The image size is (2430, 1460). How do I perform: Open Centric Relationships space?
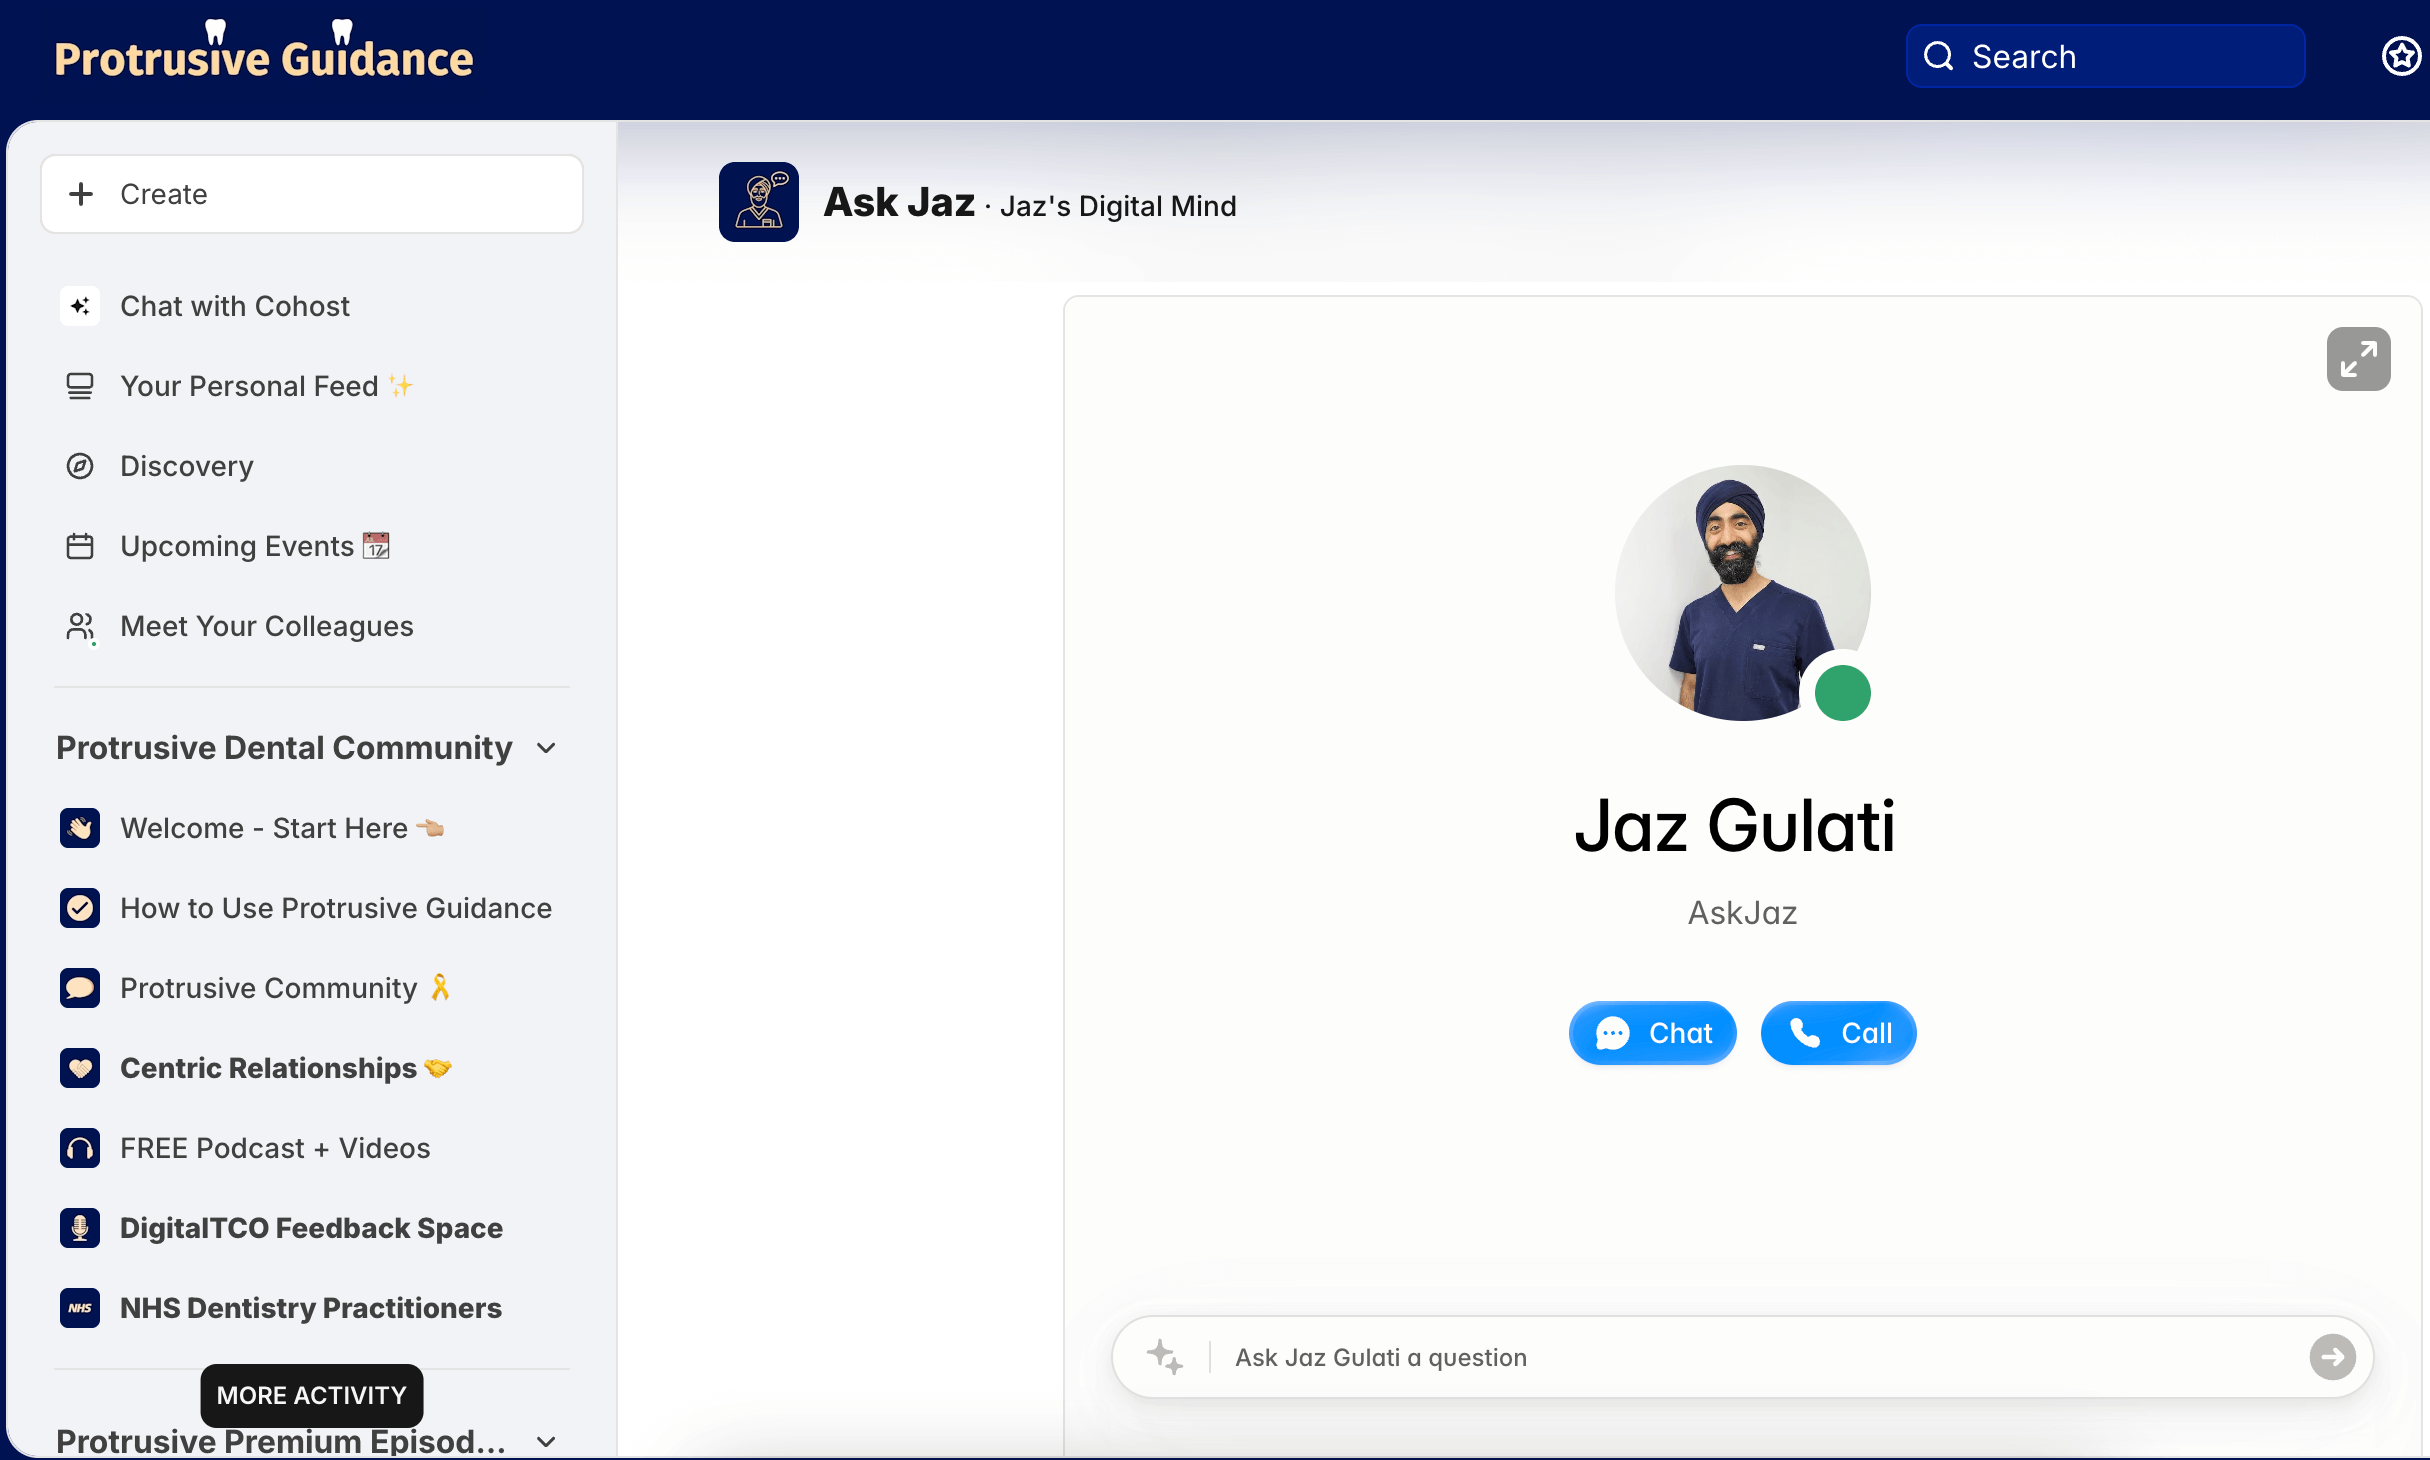pyautogui.click(x=268, y=1068)
